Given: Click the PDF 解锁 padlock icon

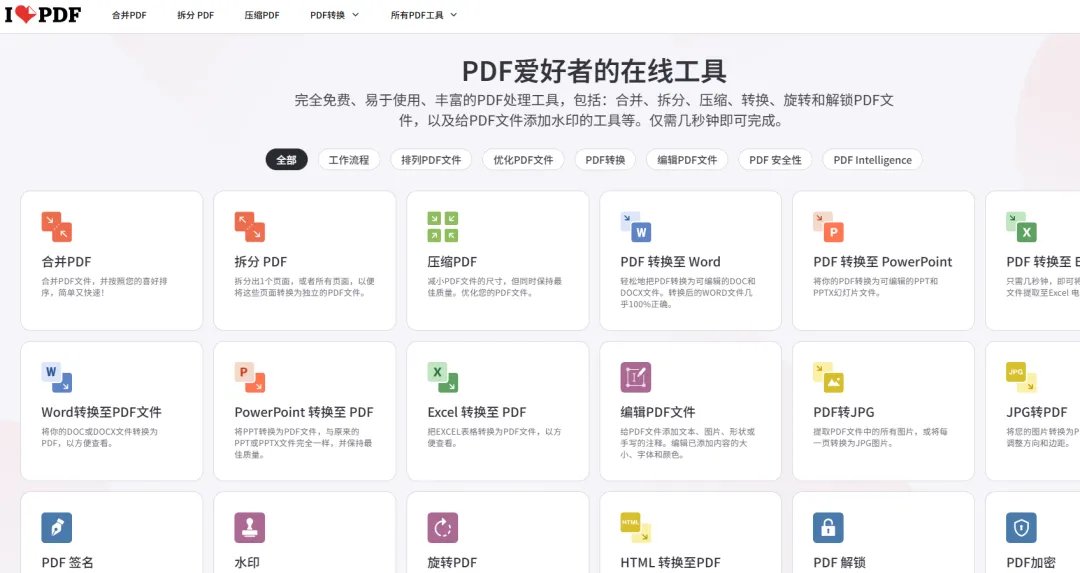Looking at the screenshot, I should pyautogui.click(x=828, y=528).
